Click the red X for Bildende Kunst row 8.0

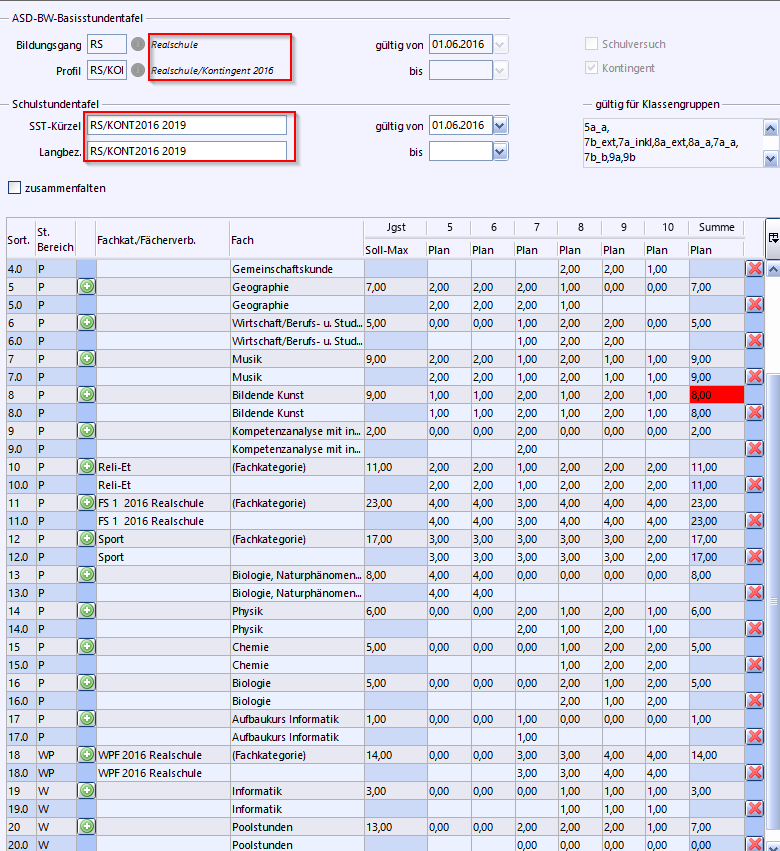(754, 413)
